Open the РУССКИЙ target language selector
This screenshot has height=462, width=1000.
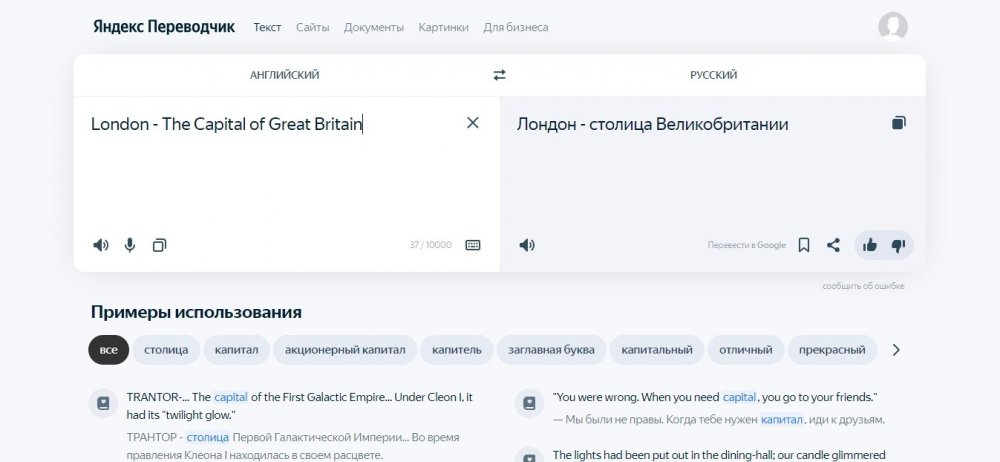pyautogui.click(x=713, y=75)
